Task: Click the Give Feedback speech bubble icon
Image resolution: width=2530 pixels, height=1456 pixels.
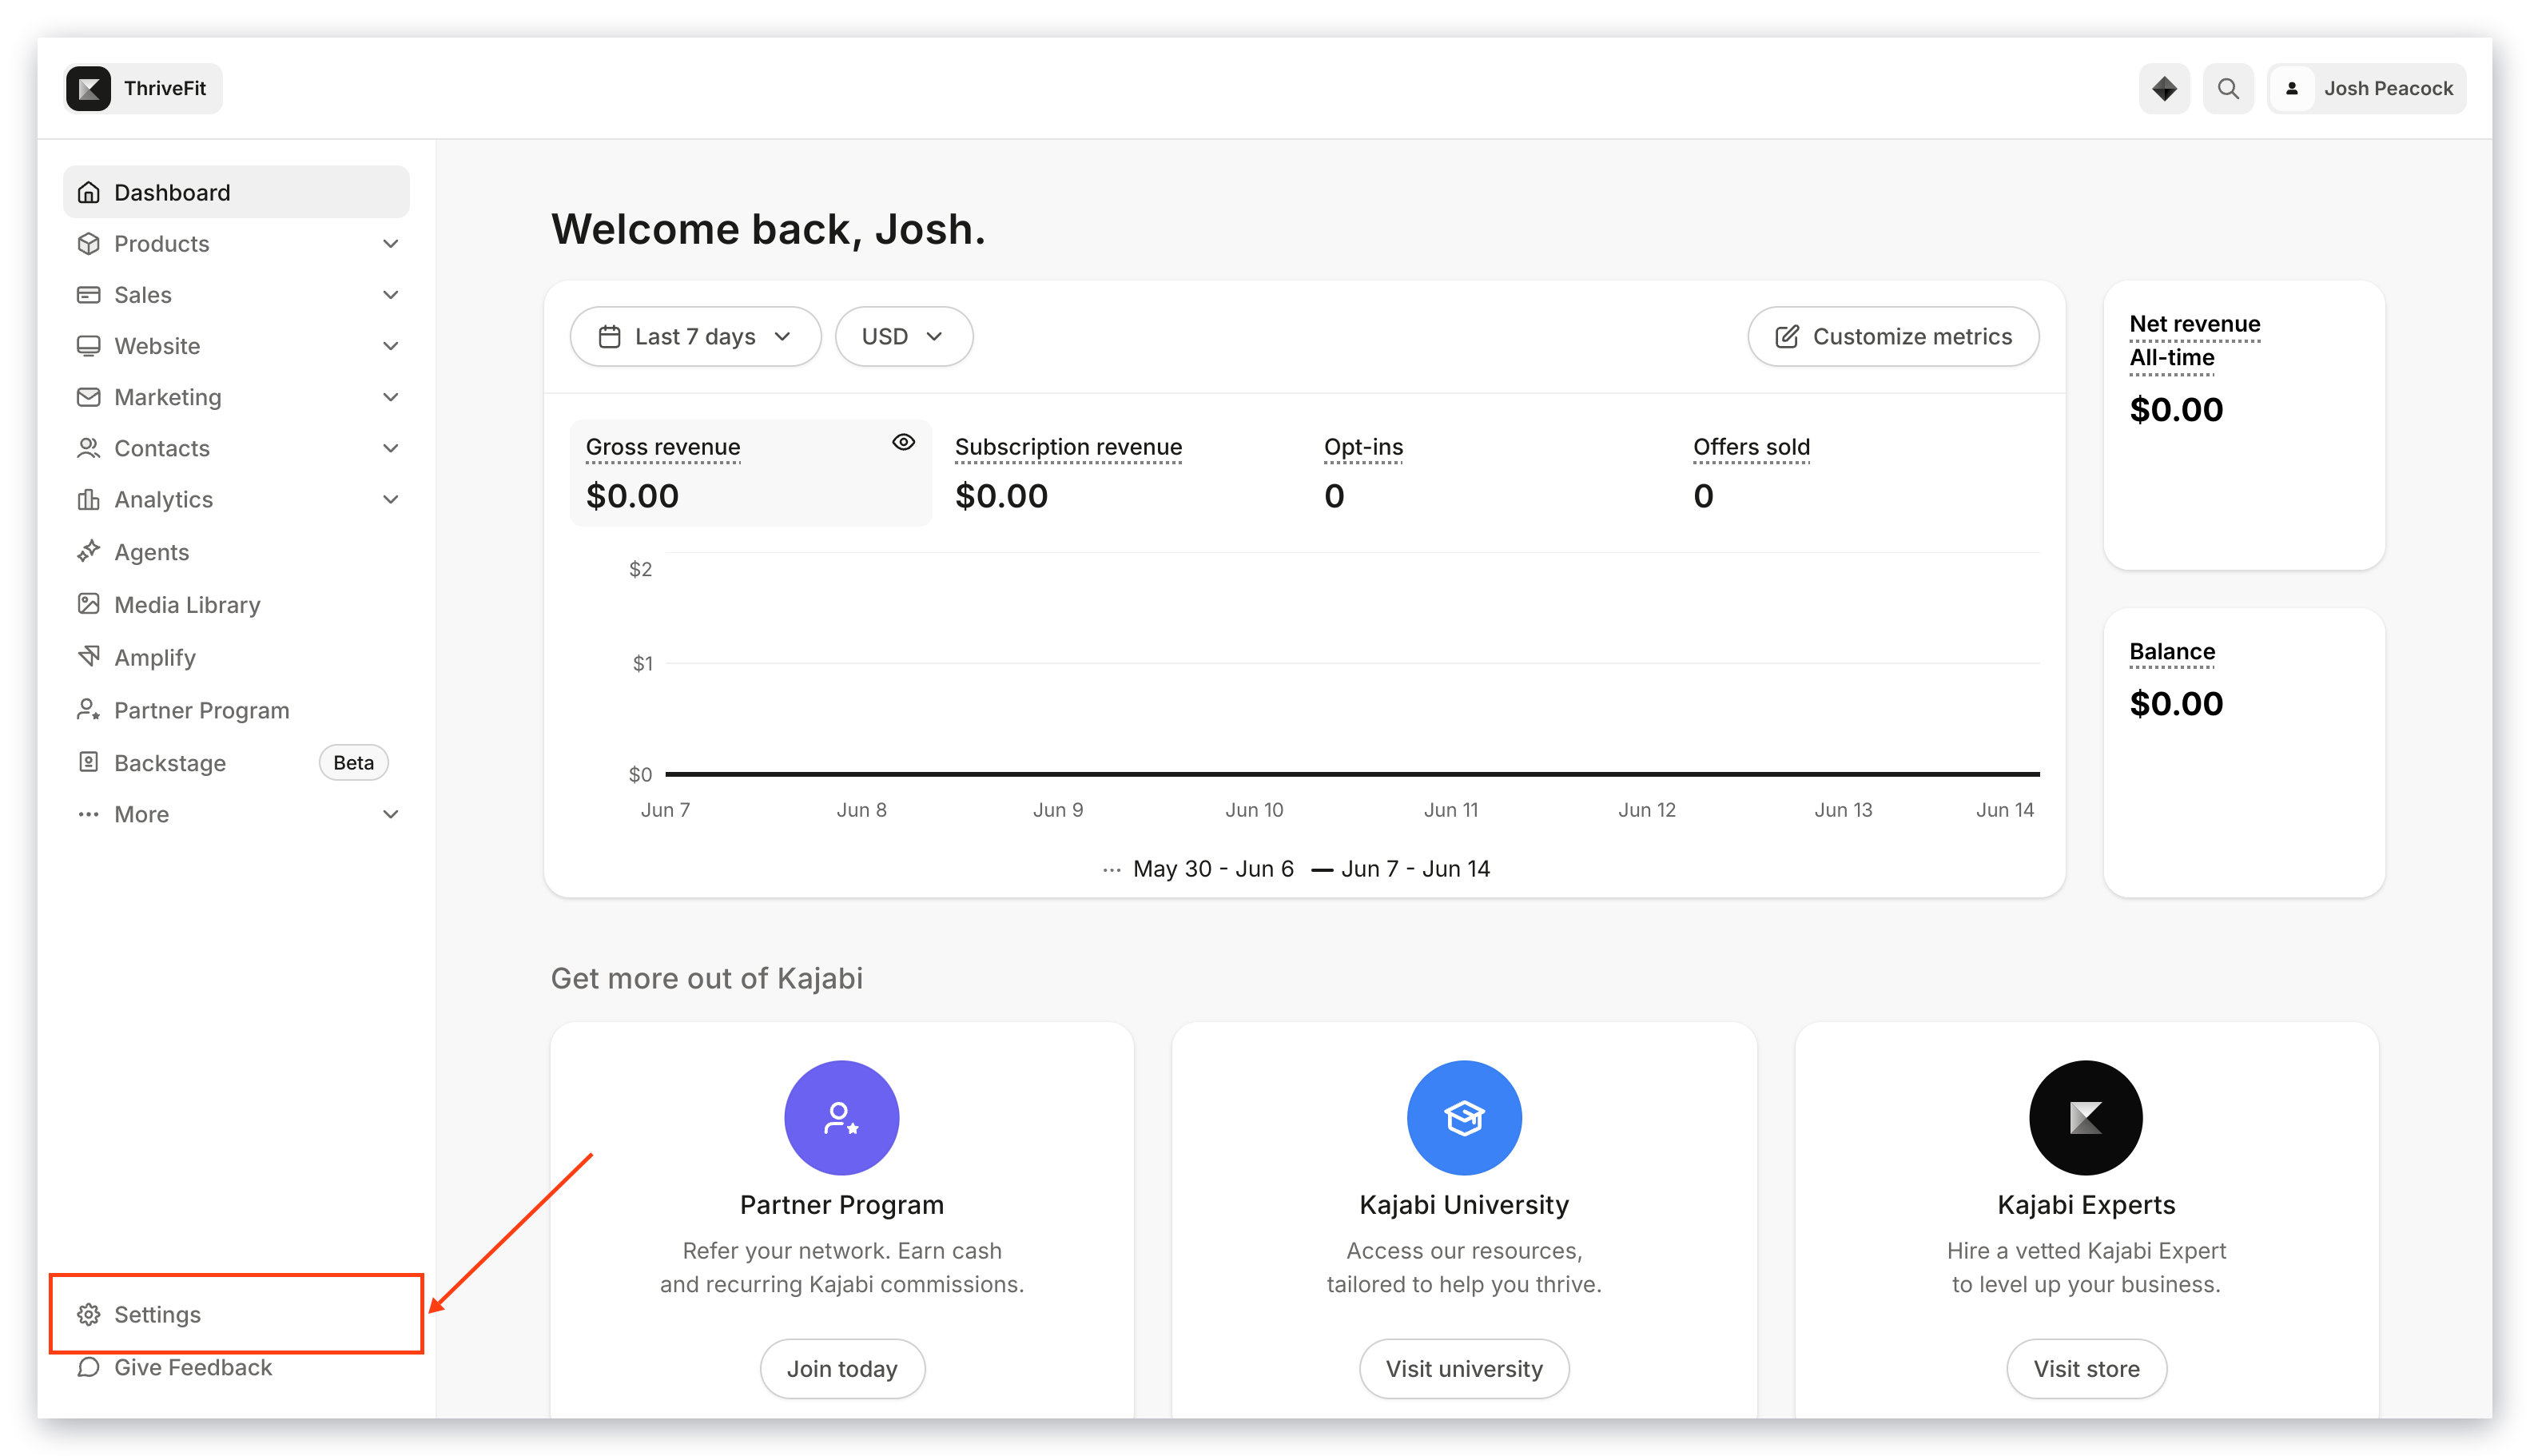Action: 89,1367
